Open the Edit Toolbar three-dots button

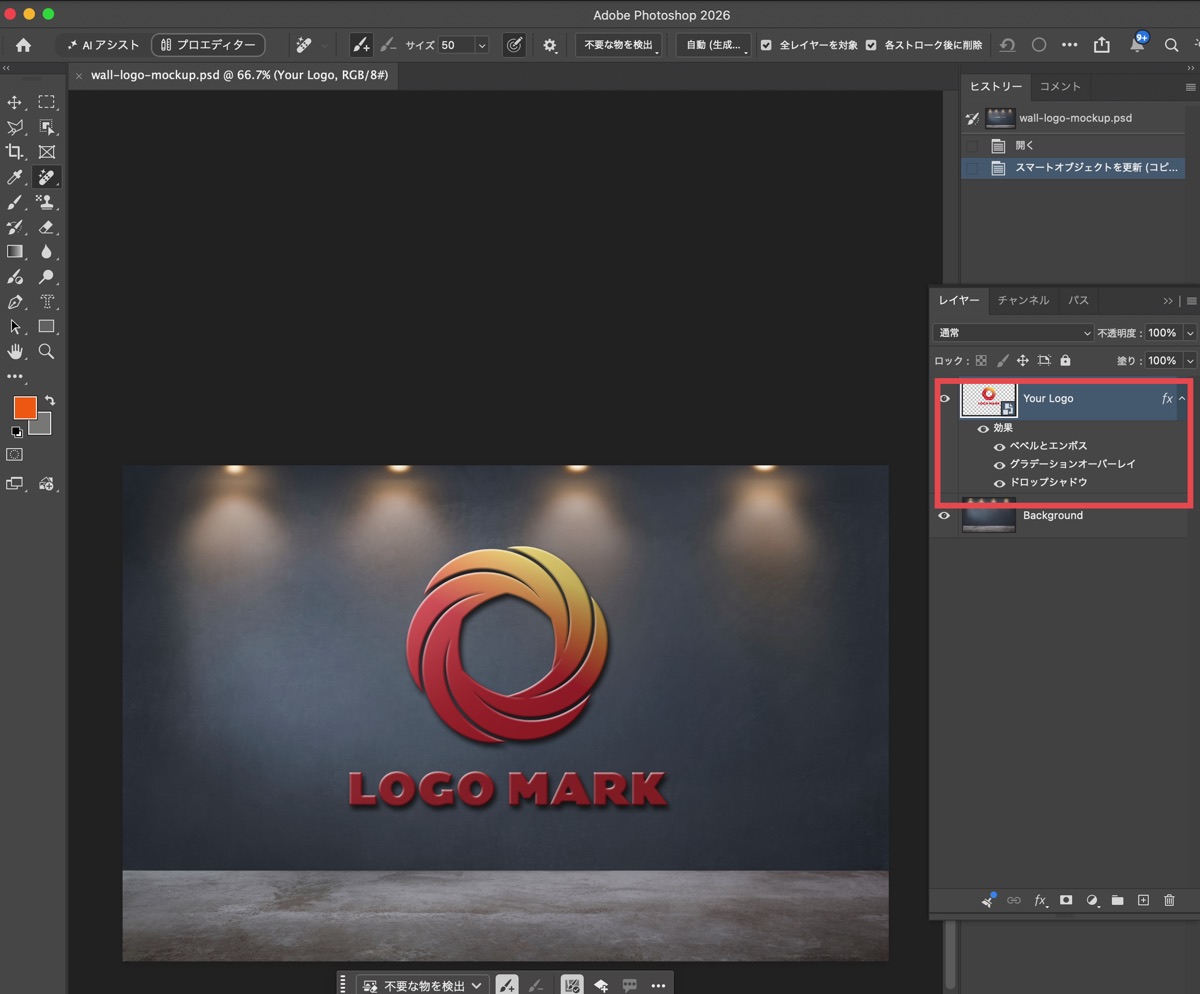click(15, 377)
